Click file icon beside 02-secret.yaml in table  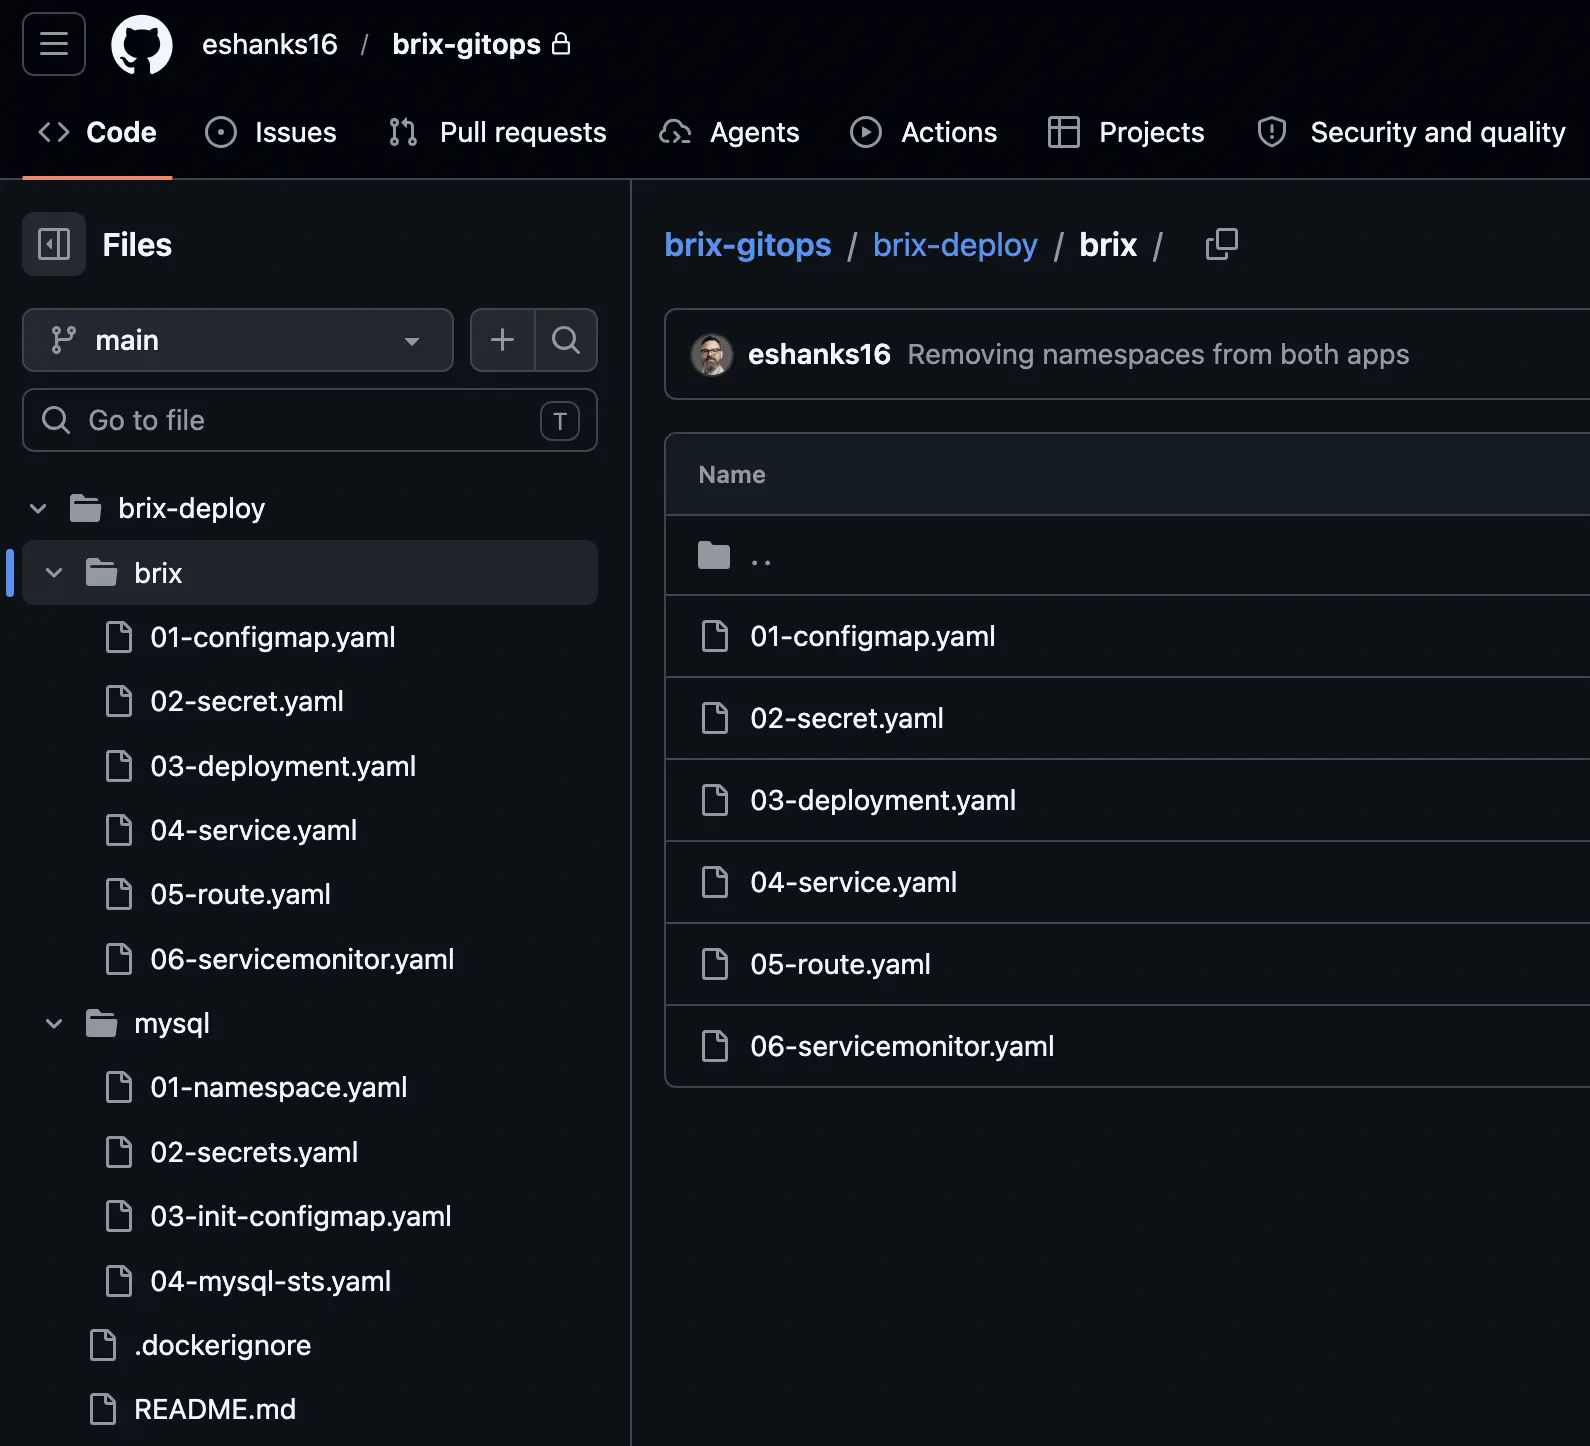click(x=715, y=718)
